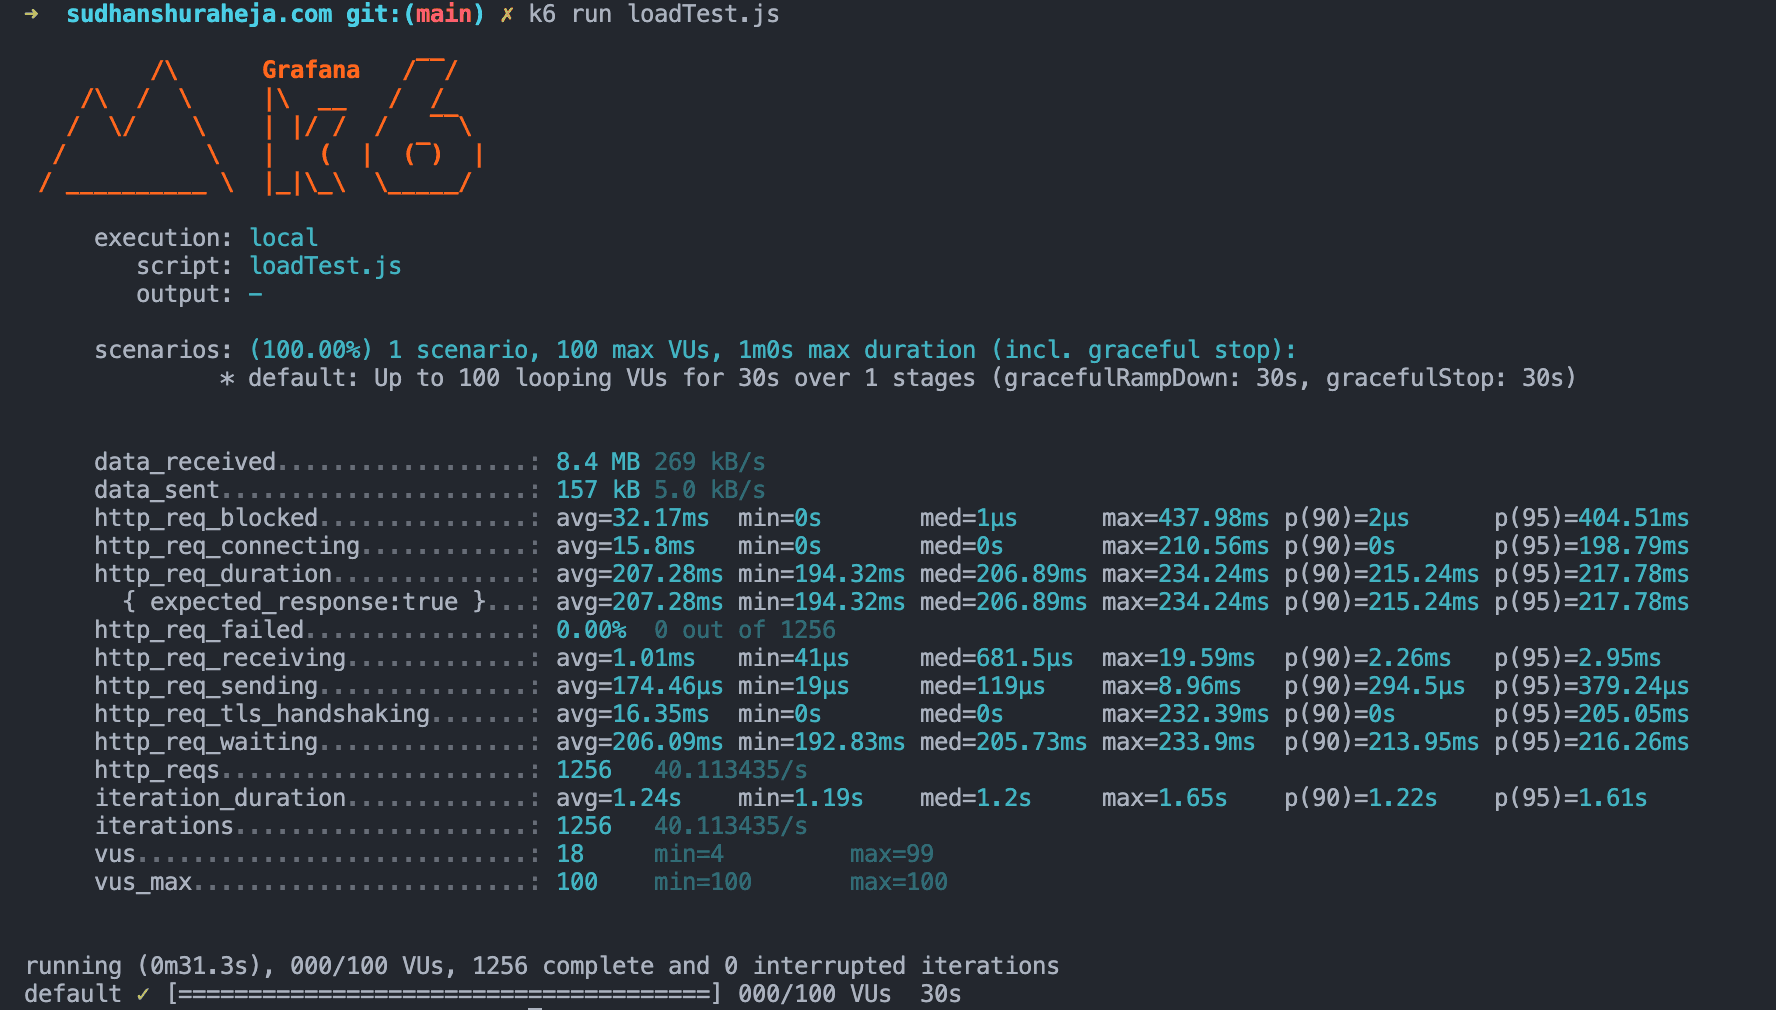Click the 'k6 run loadTest.js' command text
Image resolution: width=1776 pixels, height=1010 pixels.
point(654,14)
